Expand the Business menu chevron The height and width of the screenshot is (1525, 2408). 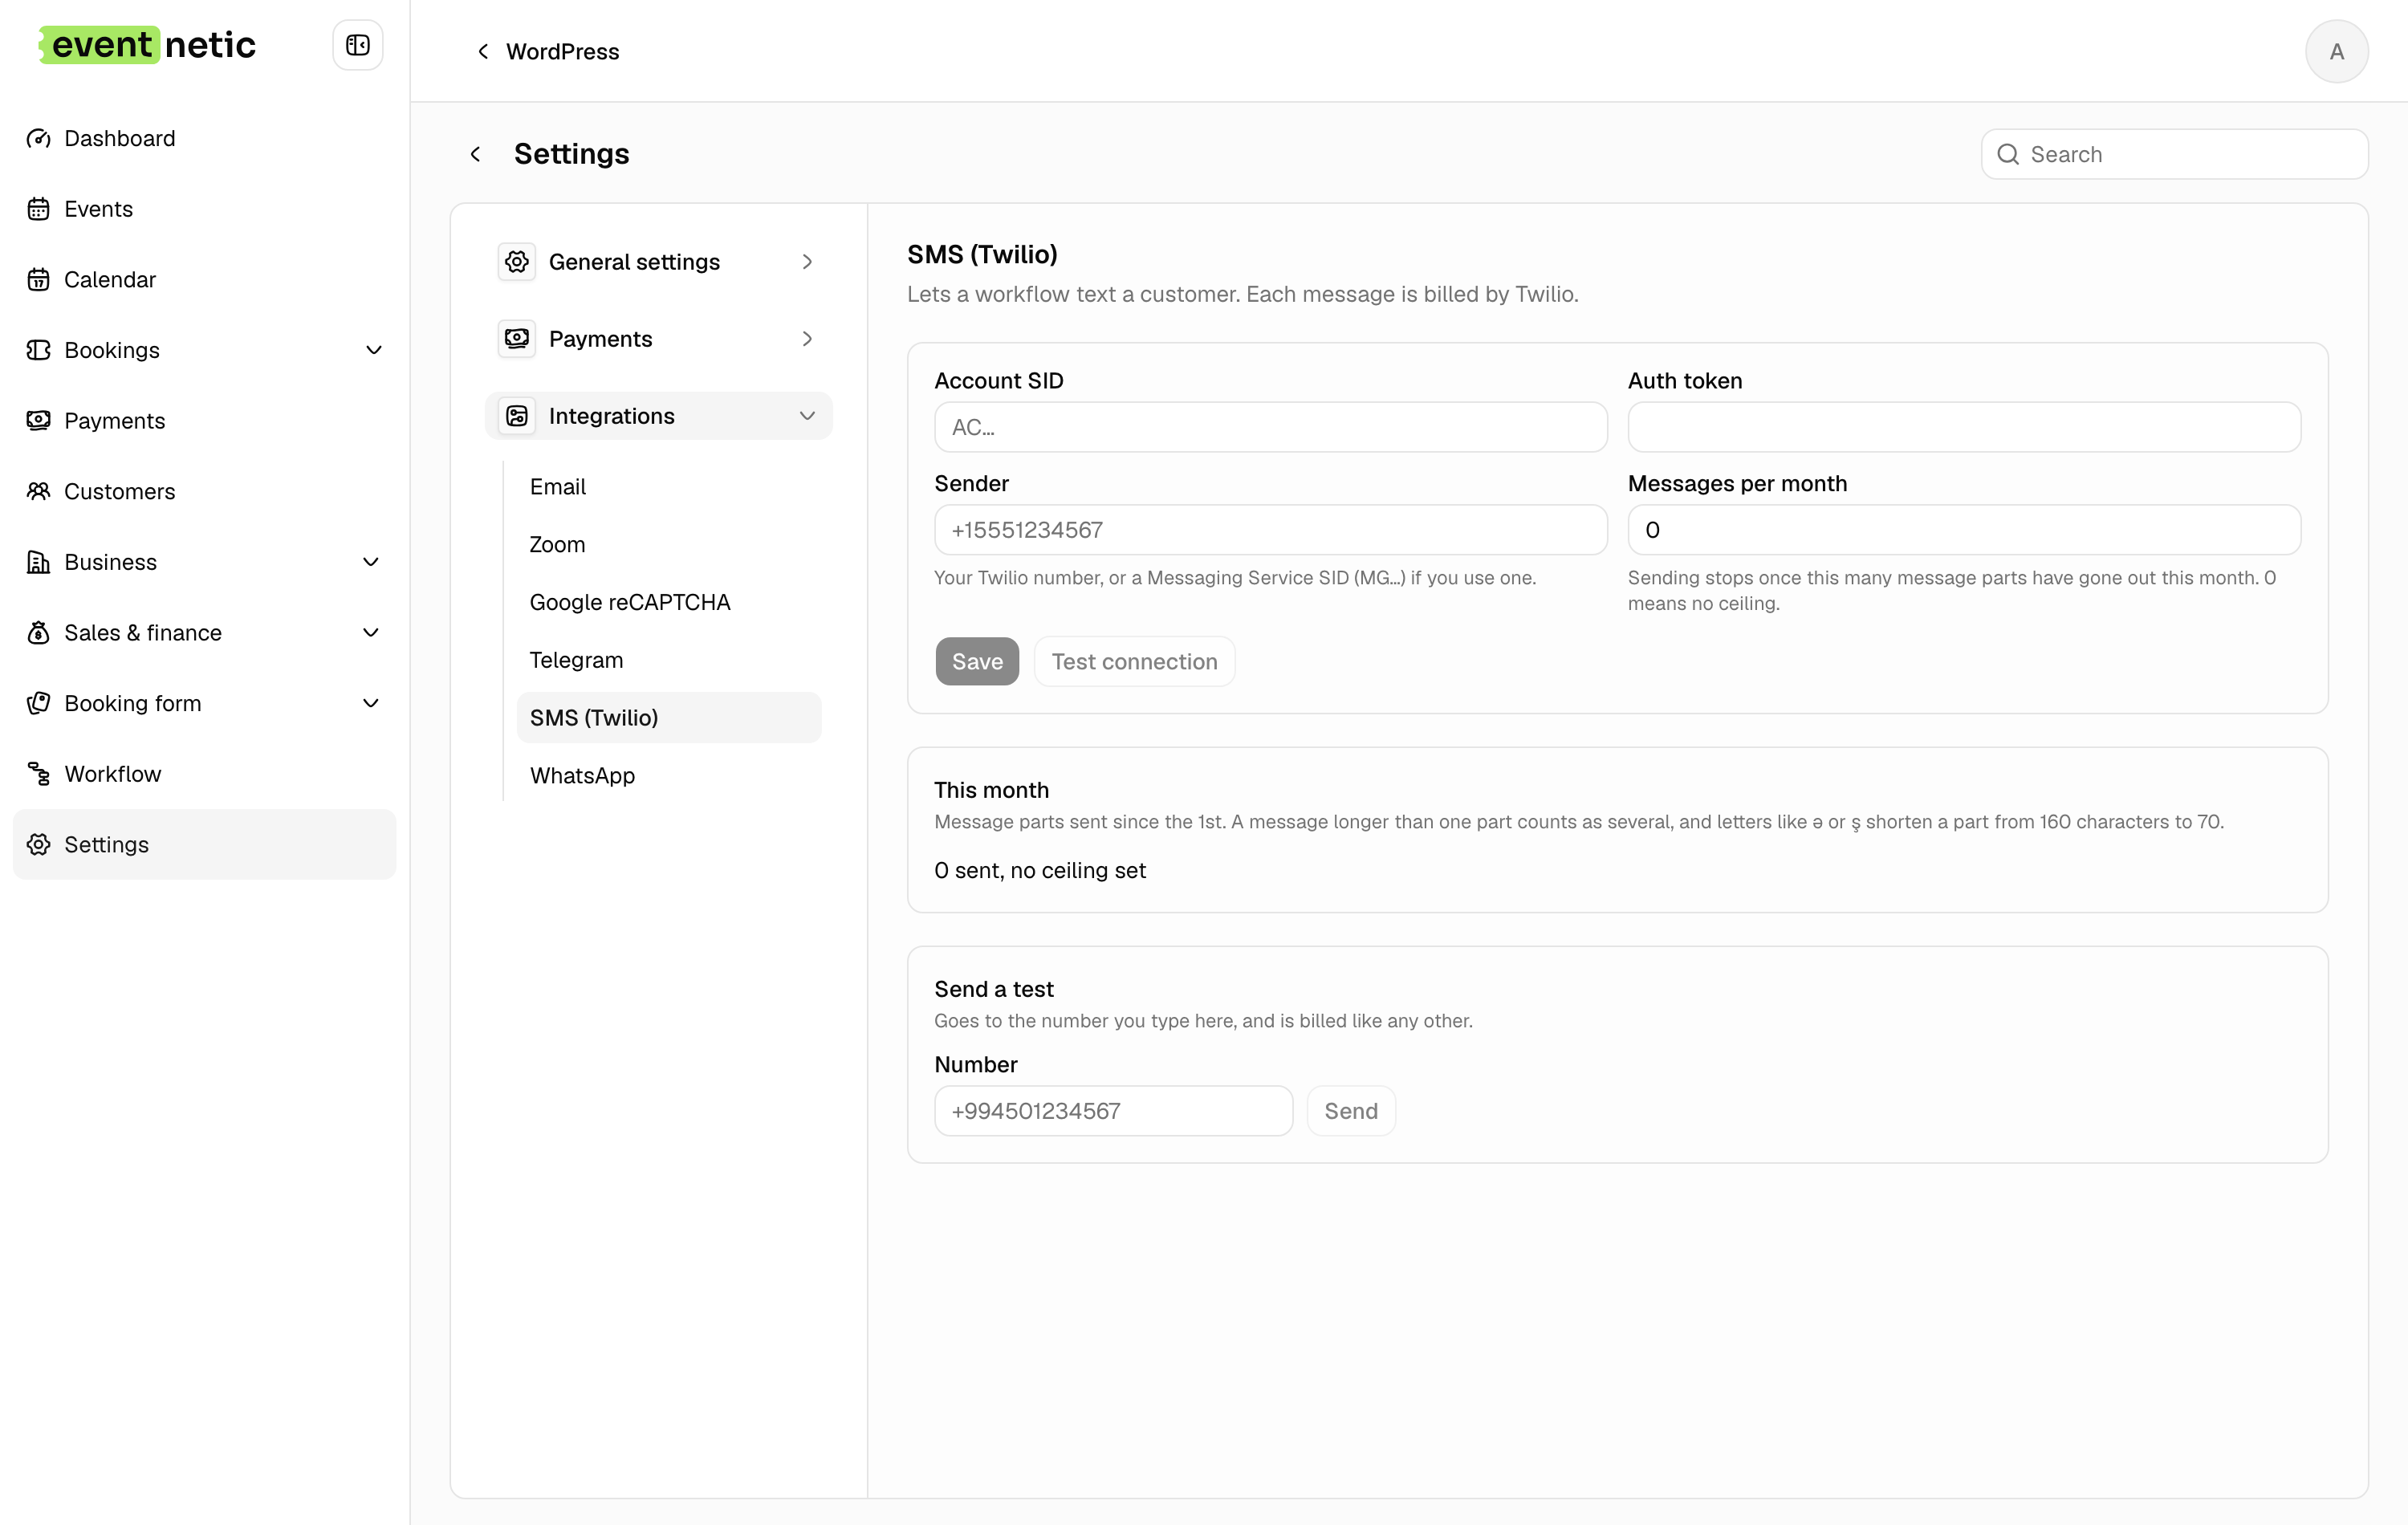coord(370,562)
